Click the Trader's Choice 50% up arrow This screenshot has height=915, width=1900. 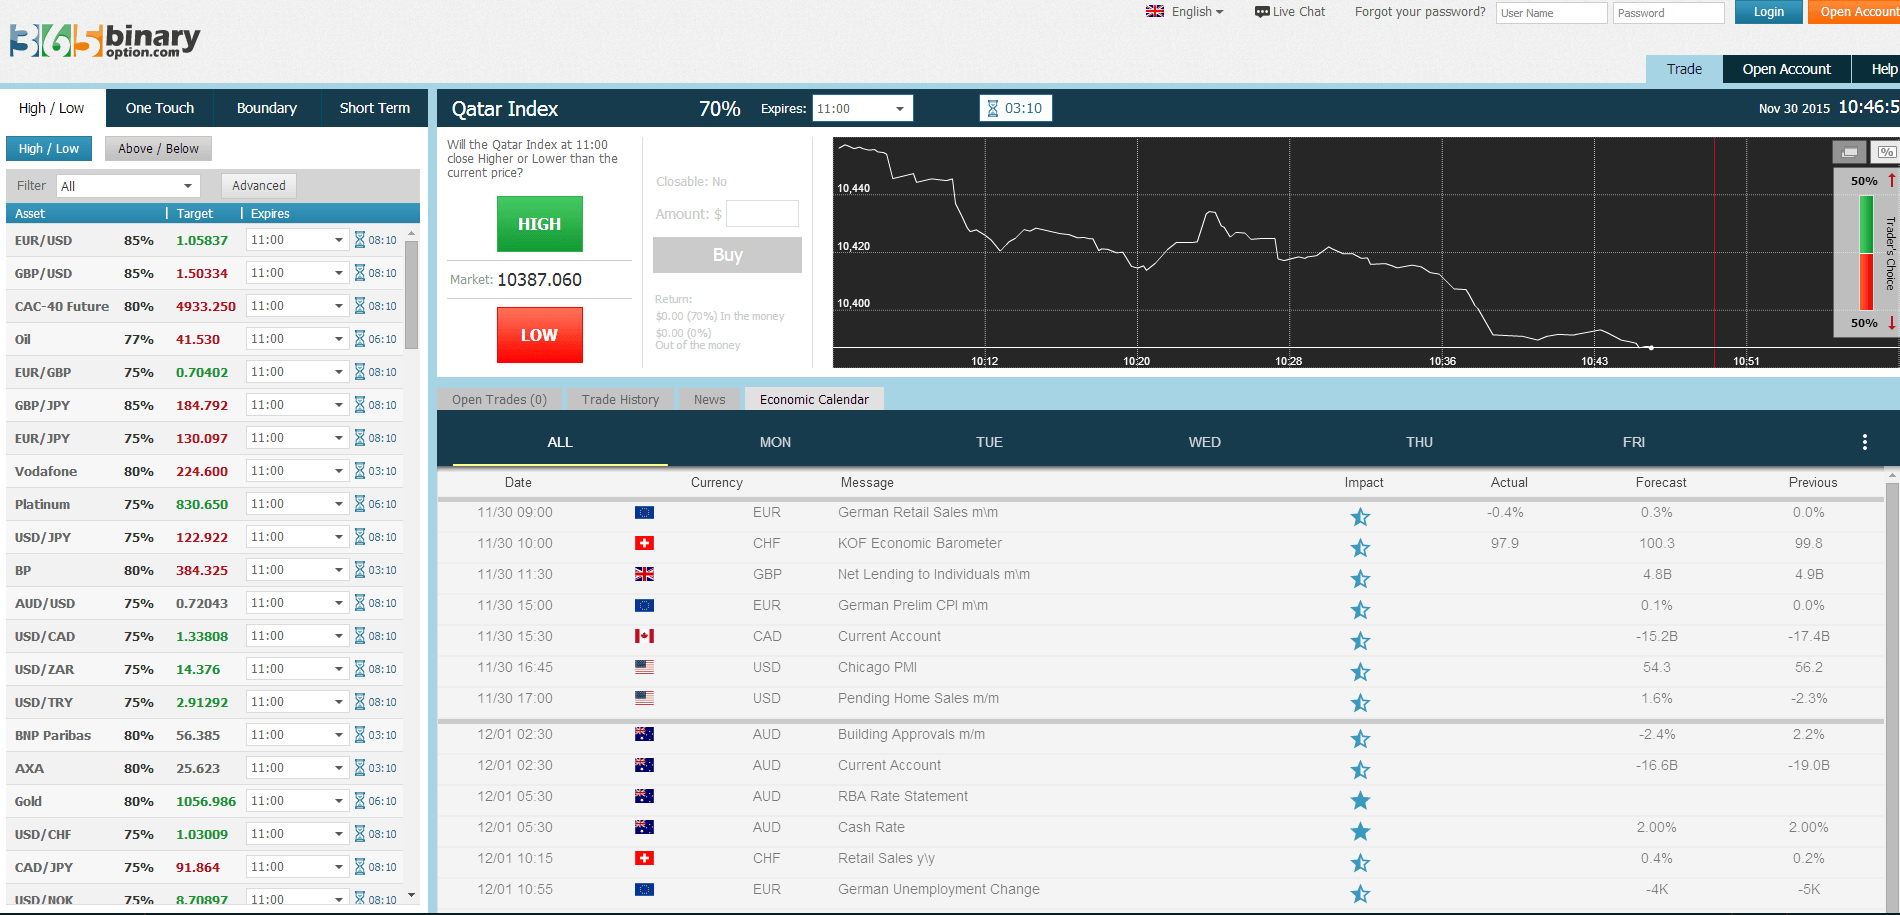pyautogui.click(x=1890, y=181)
